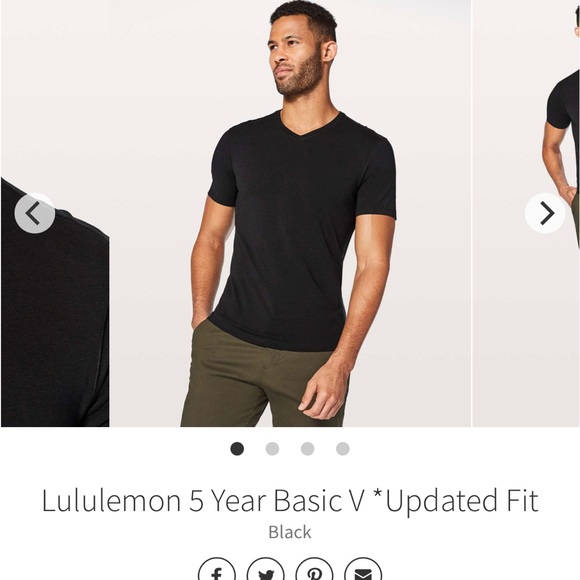580x580 pixels.
Task: Open the main model photo in center
Action: click(290, 213)
